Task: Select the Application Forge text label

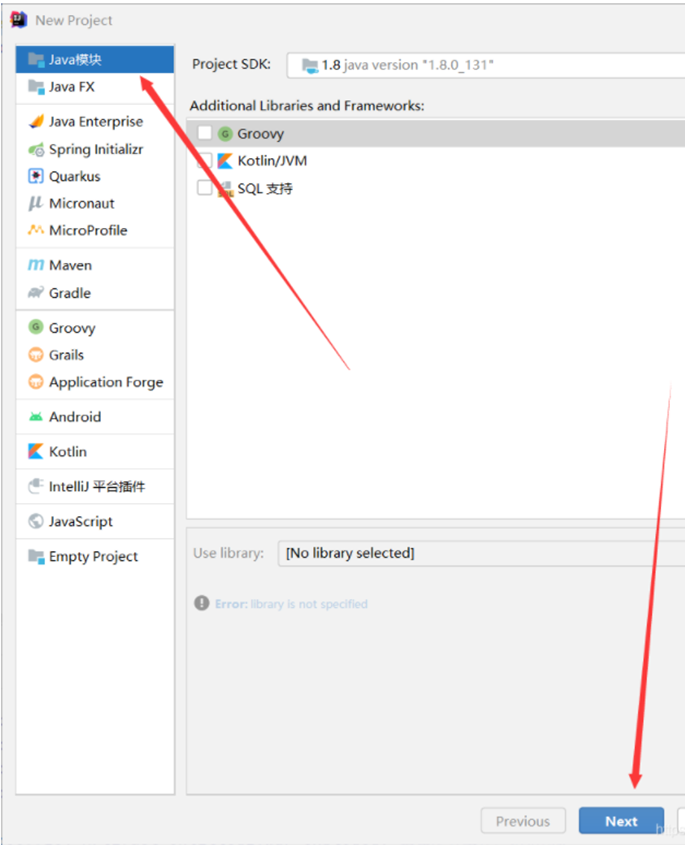Action: (106, 382)
